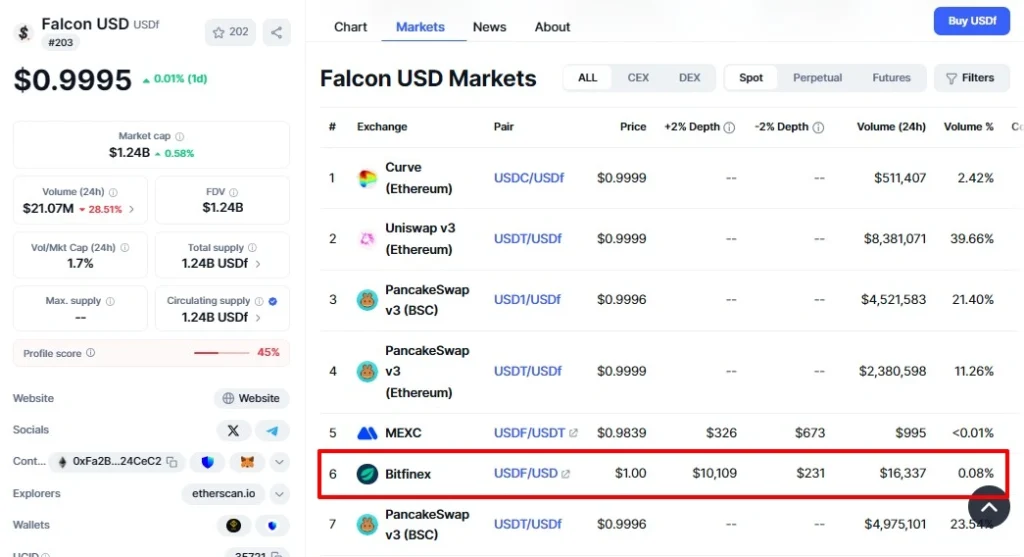Show FDV info icon
The image size is (1024, 557).
[234, 193]
